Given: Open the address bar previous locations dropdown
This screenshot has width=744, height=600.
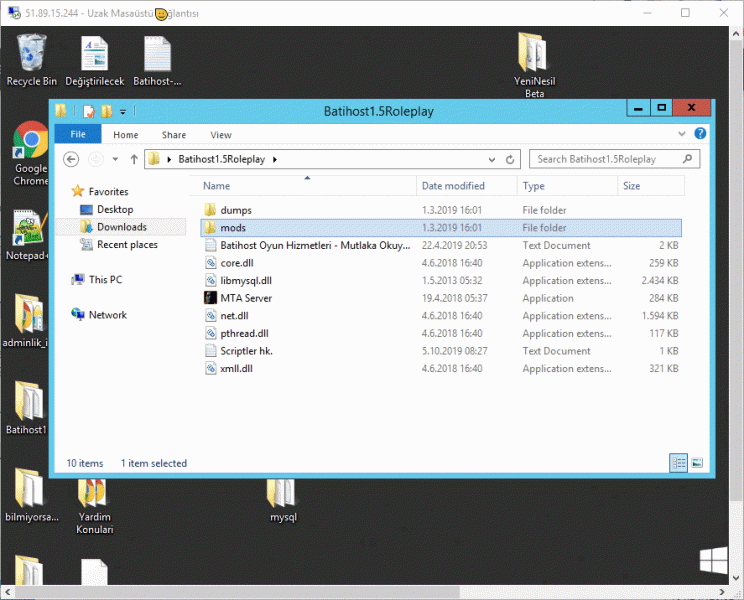Looking at the screenshot, I should click(492, 159).
